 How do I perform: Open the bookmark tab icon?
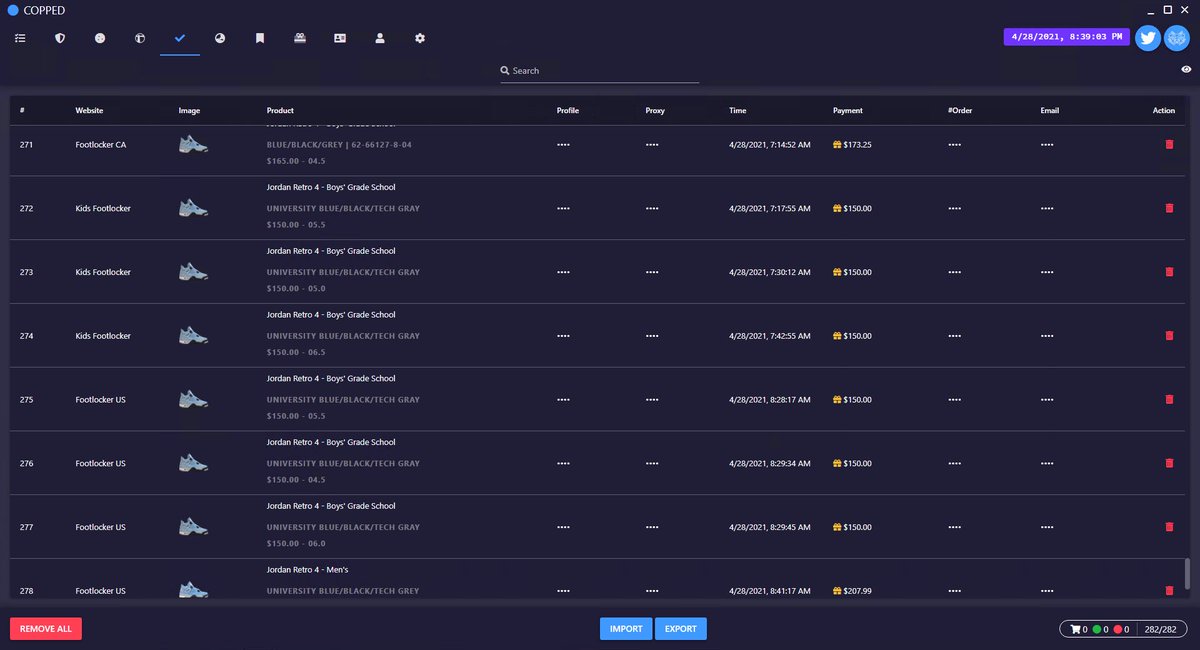260,38
